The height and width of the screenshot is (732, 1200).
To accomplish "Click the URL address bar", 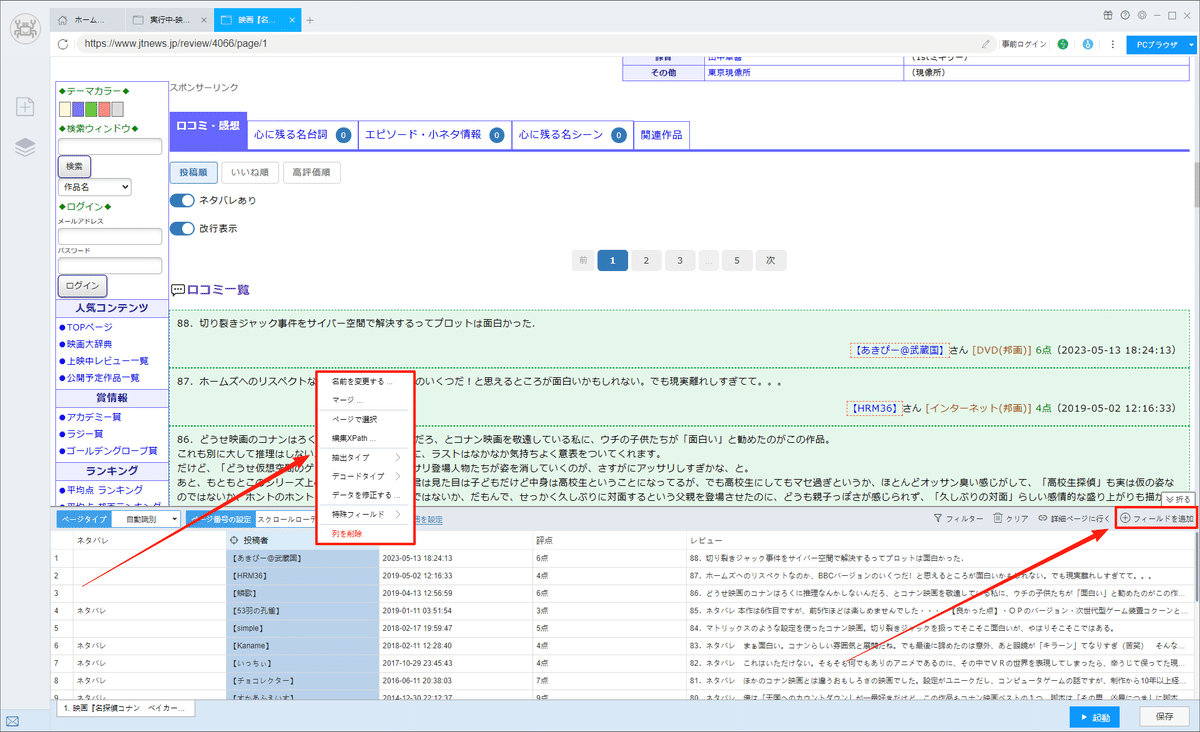I will 530,44.
